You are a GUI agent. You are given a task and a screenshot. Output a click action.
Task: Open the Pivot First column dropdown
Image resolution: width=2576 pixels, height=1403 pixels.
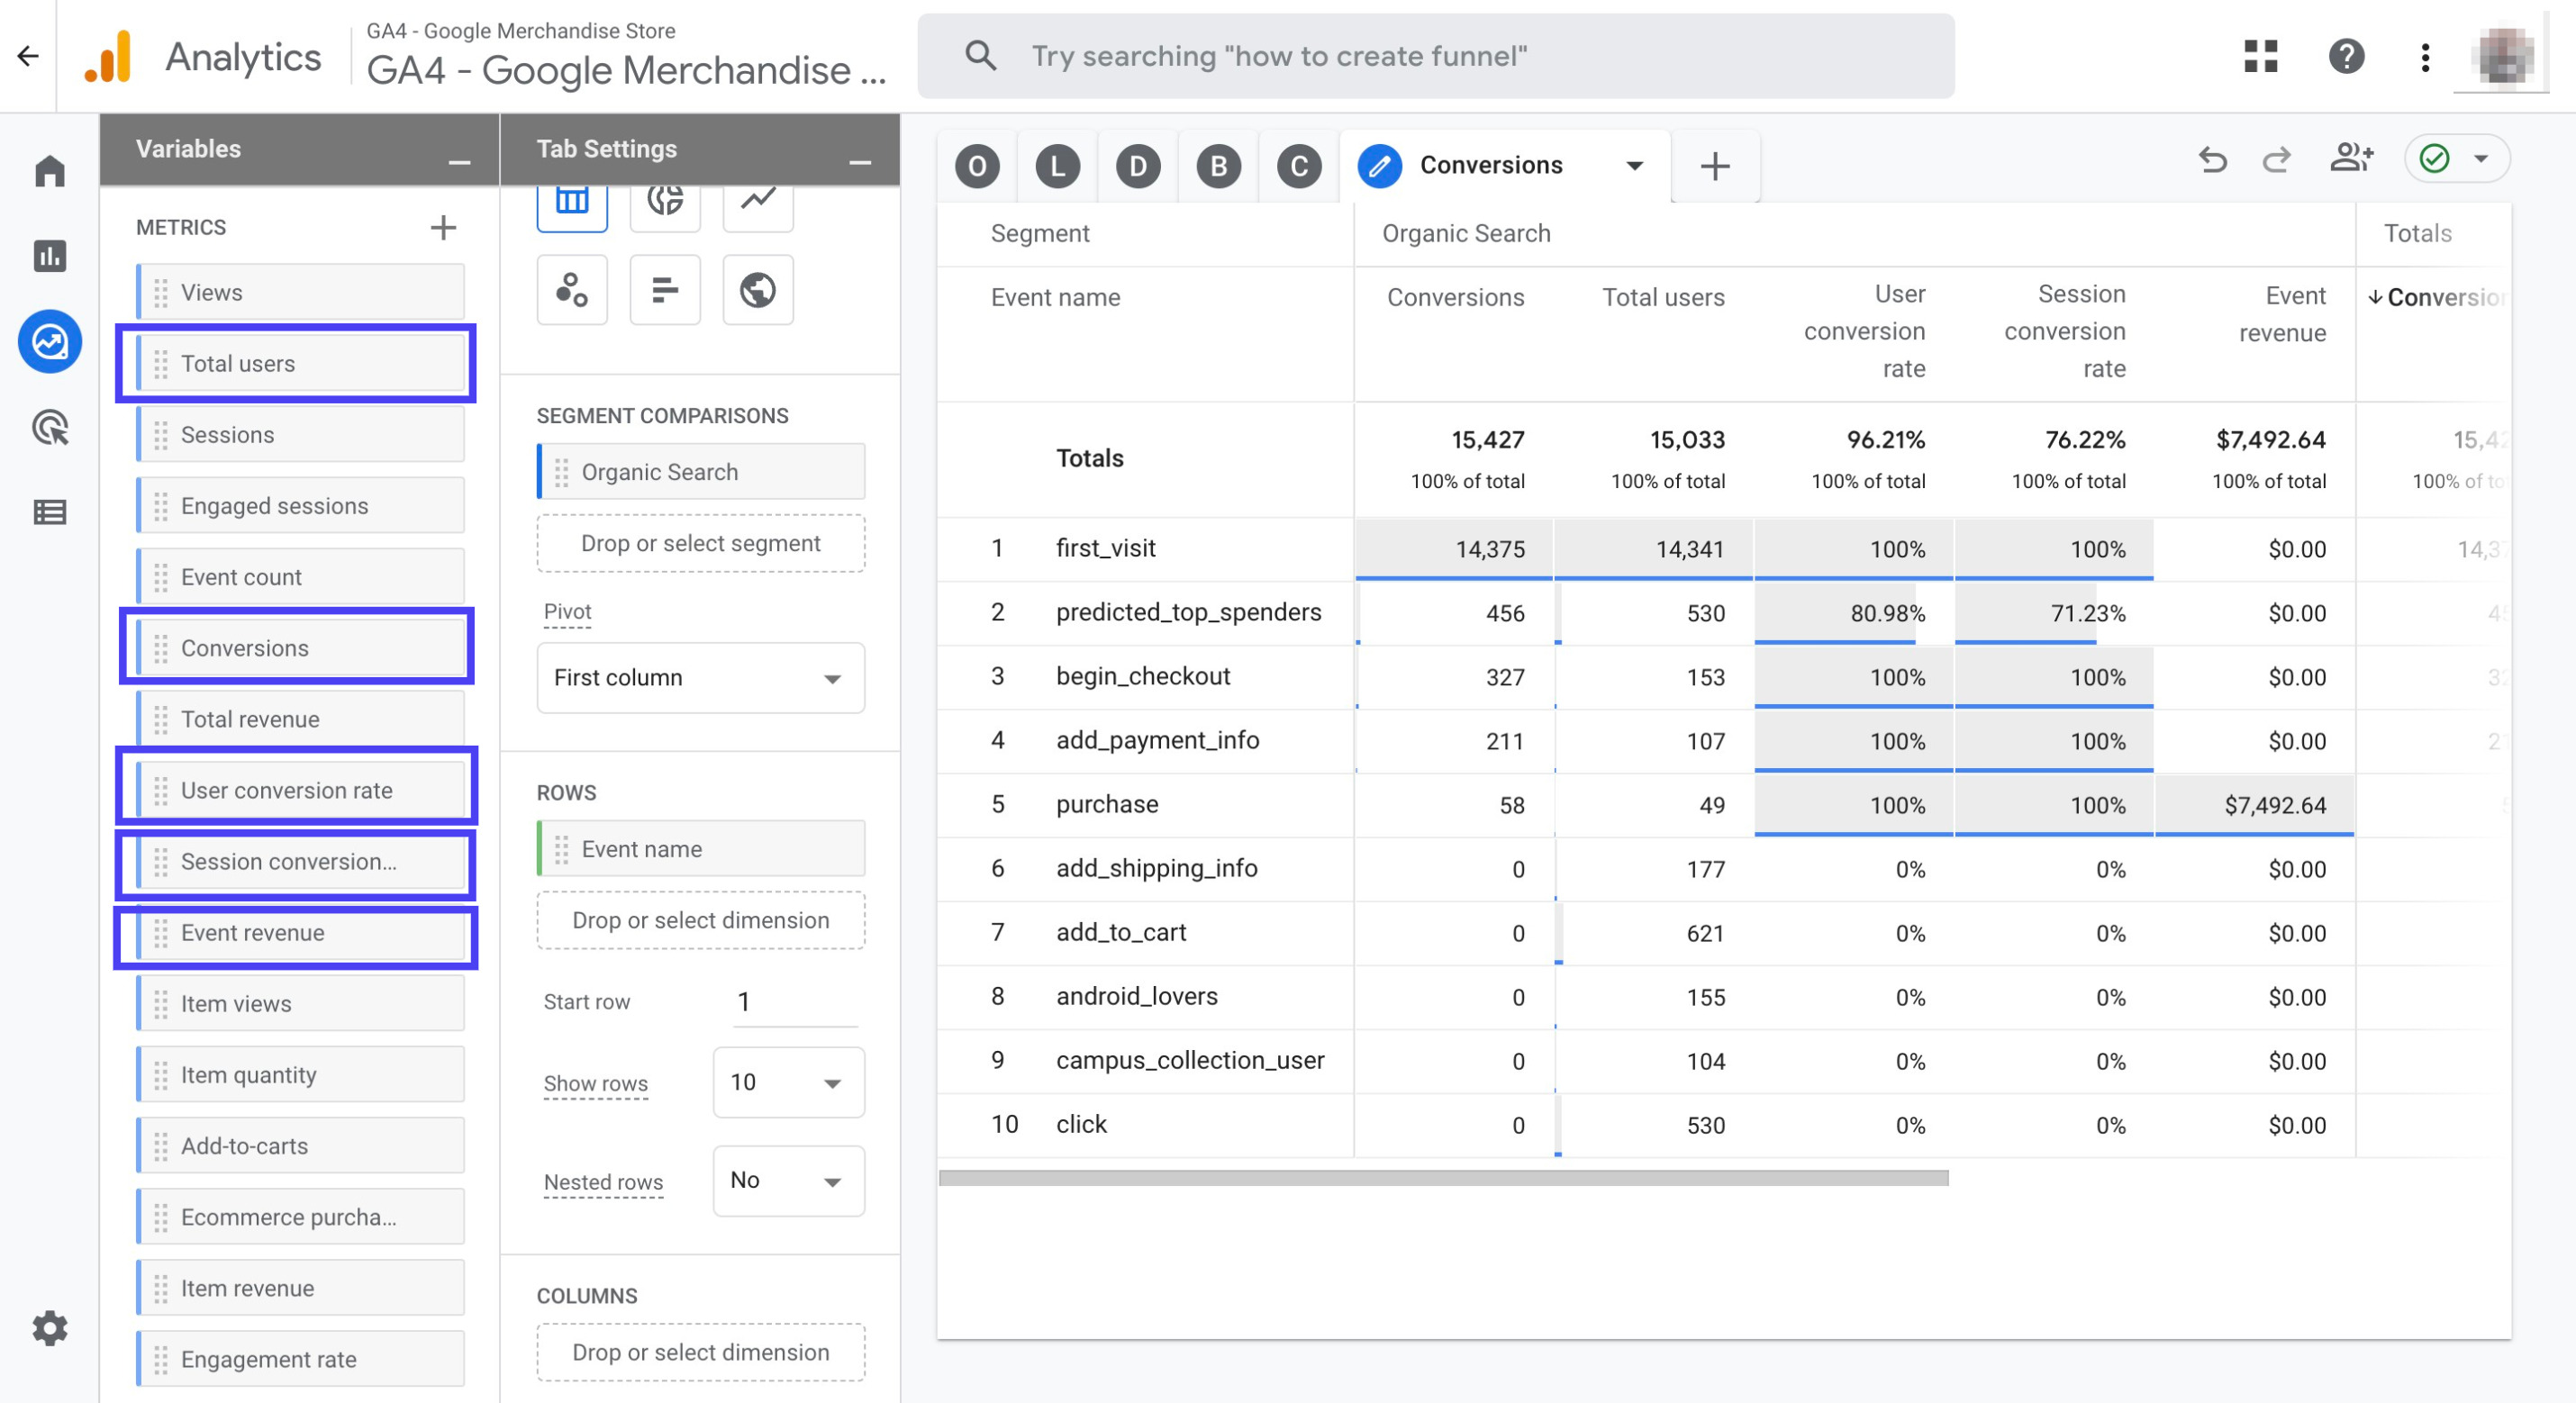[700, 677]
